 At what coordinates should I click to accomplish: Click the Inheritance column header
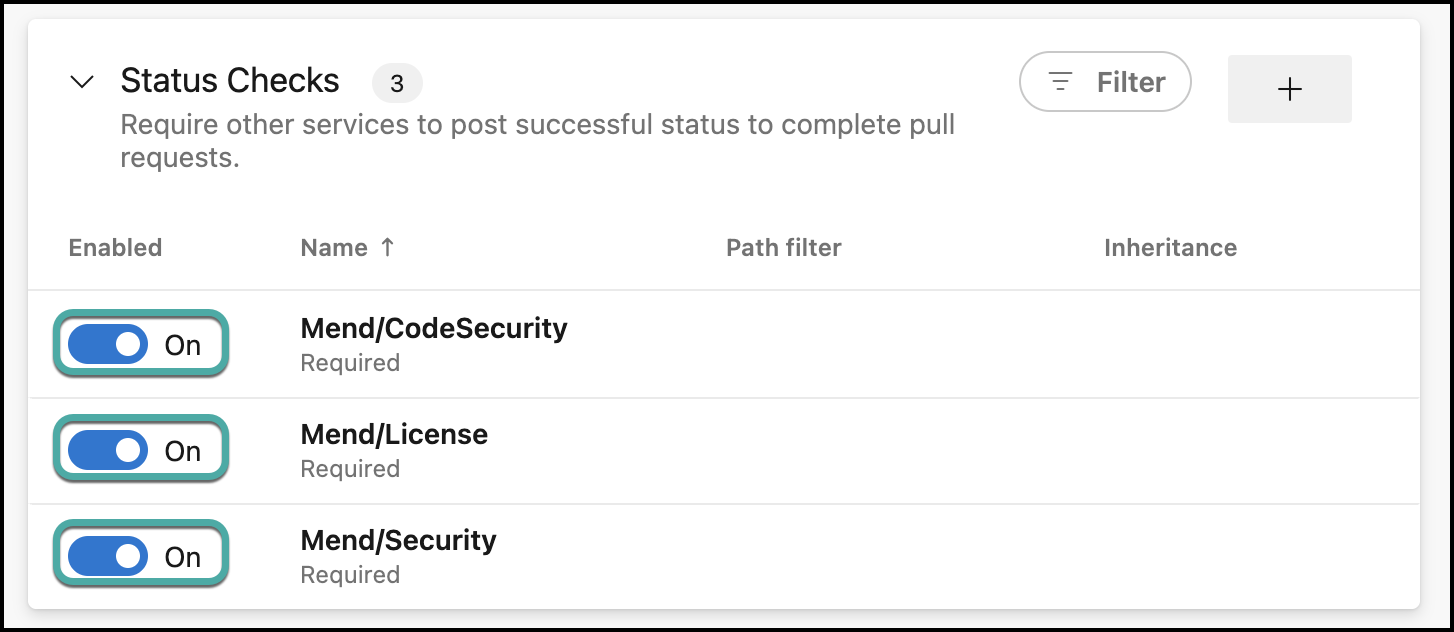click(1170, 248)
